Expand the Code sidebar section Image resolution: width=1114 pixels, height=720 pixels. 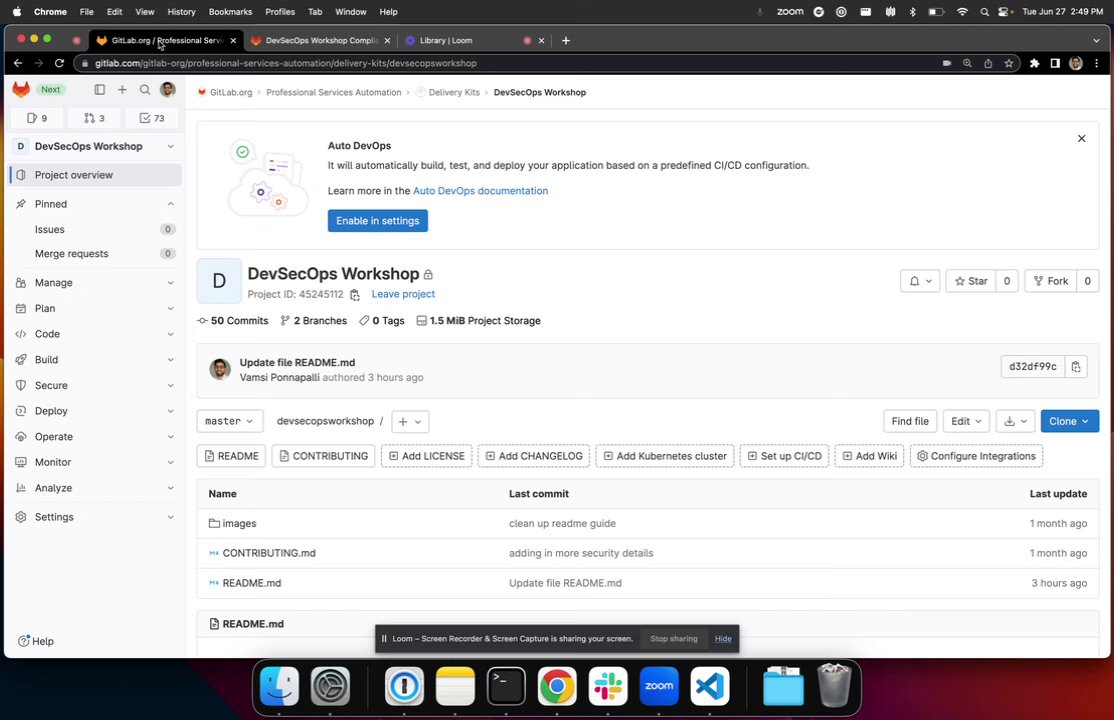[x=94, y=334]
